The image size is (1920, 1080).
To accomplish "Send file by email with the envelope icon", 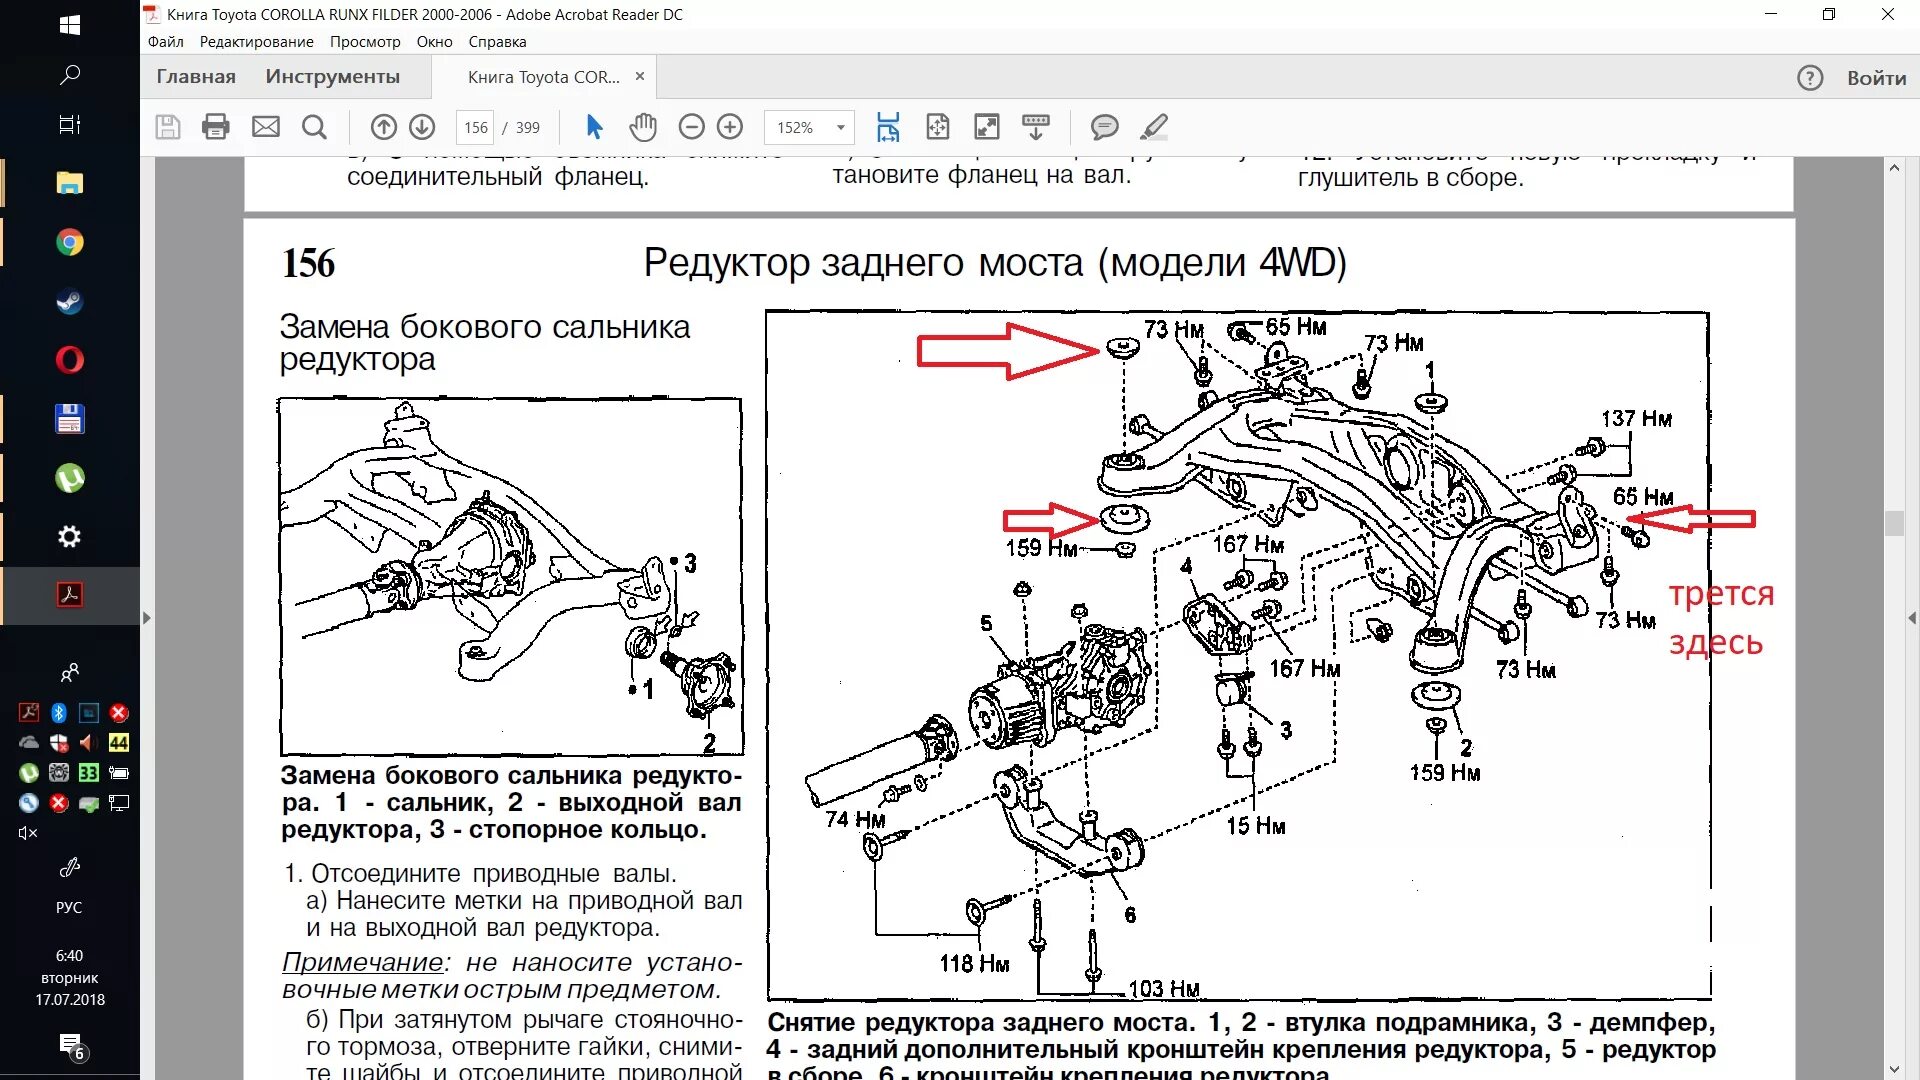I will tap(266, 127).
